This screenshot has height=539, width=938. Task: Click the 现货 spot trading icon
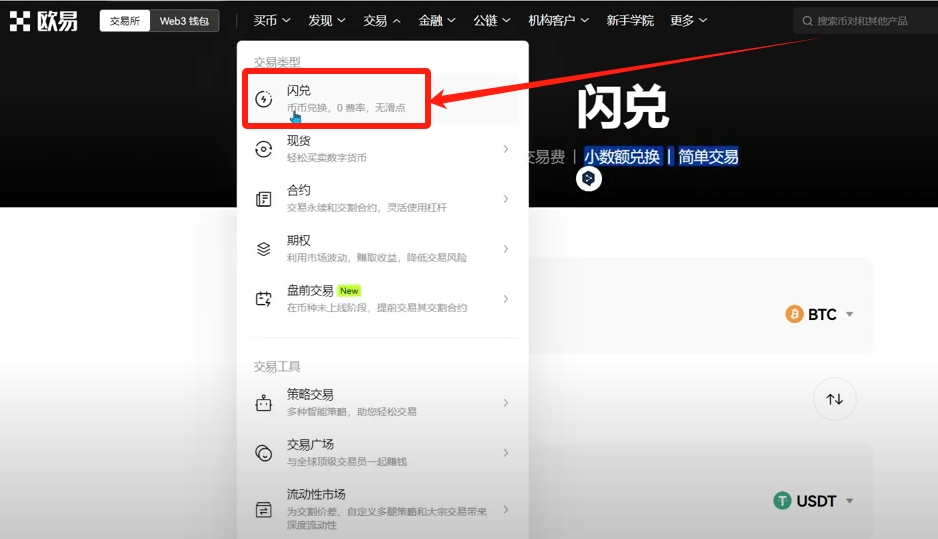pyautogui.click(x=264, y=149)
